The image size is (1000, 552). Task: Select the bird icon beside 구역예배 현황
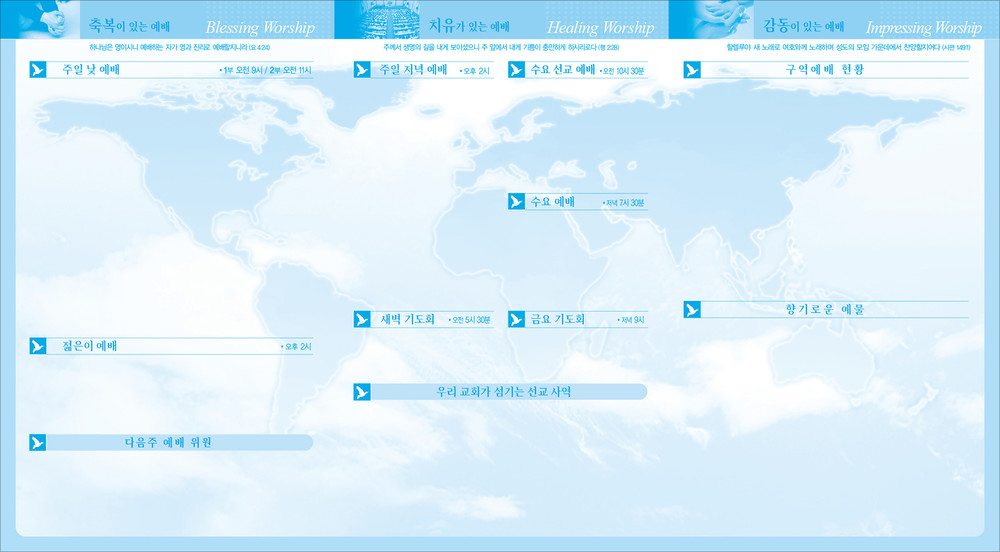(x=692, y=70)
